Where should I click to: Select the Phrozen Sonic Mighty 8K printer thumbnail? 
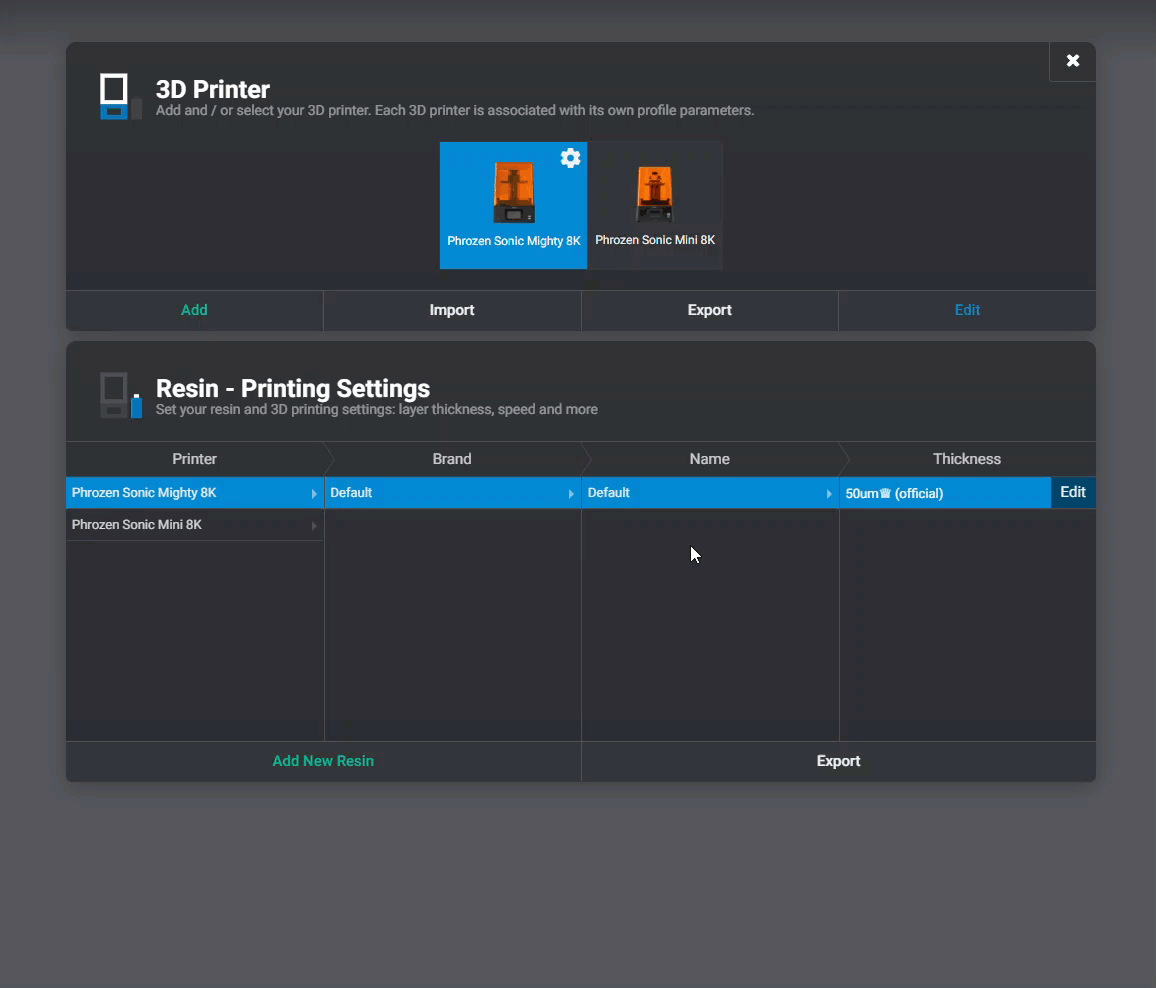tap(513, 205)
